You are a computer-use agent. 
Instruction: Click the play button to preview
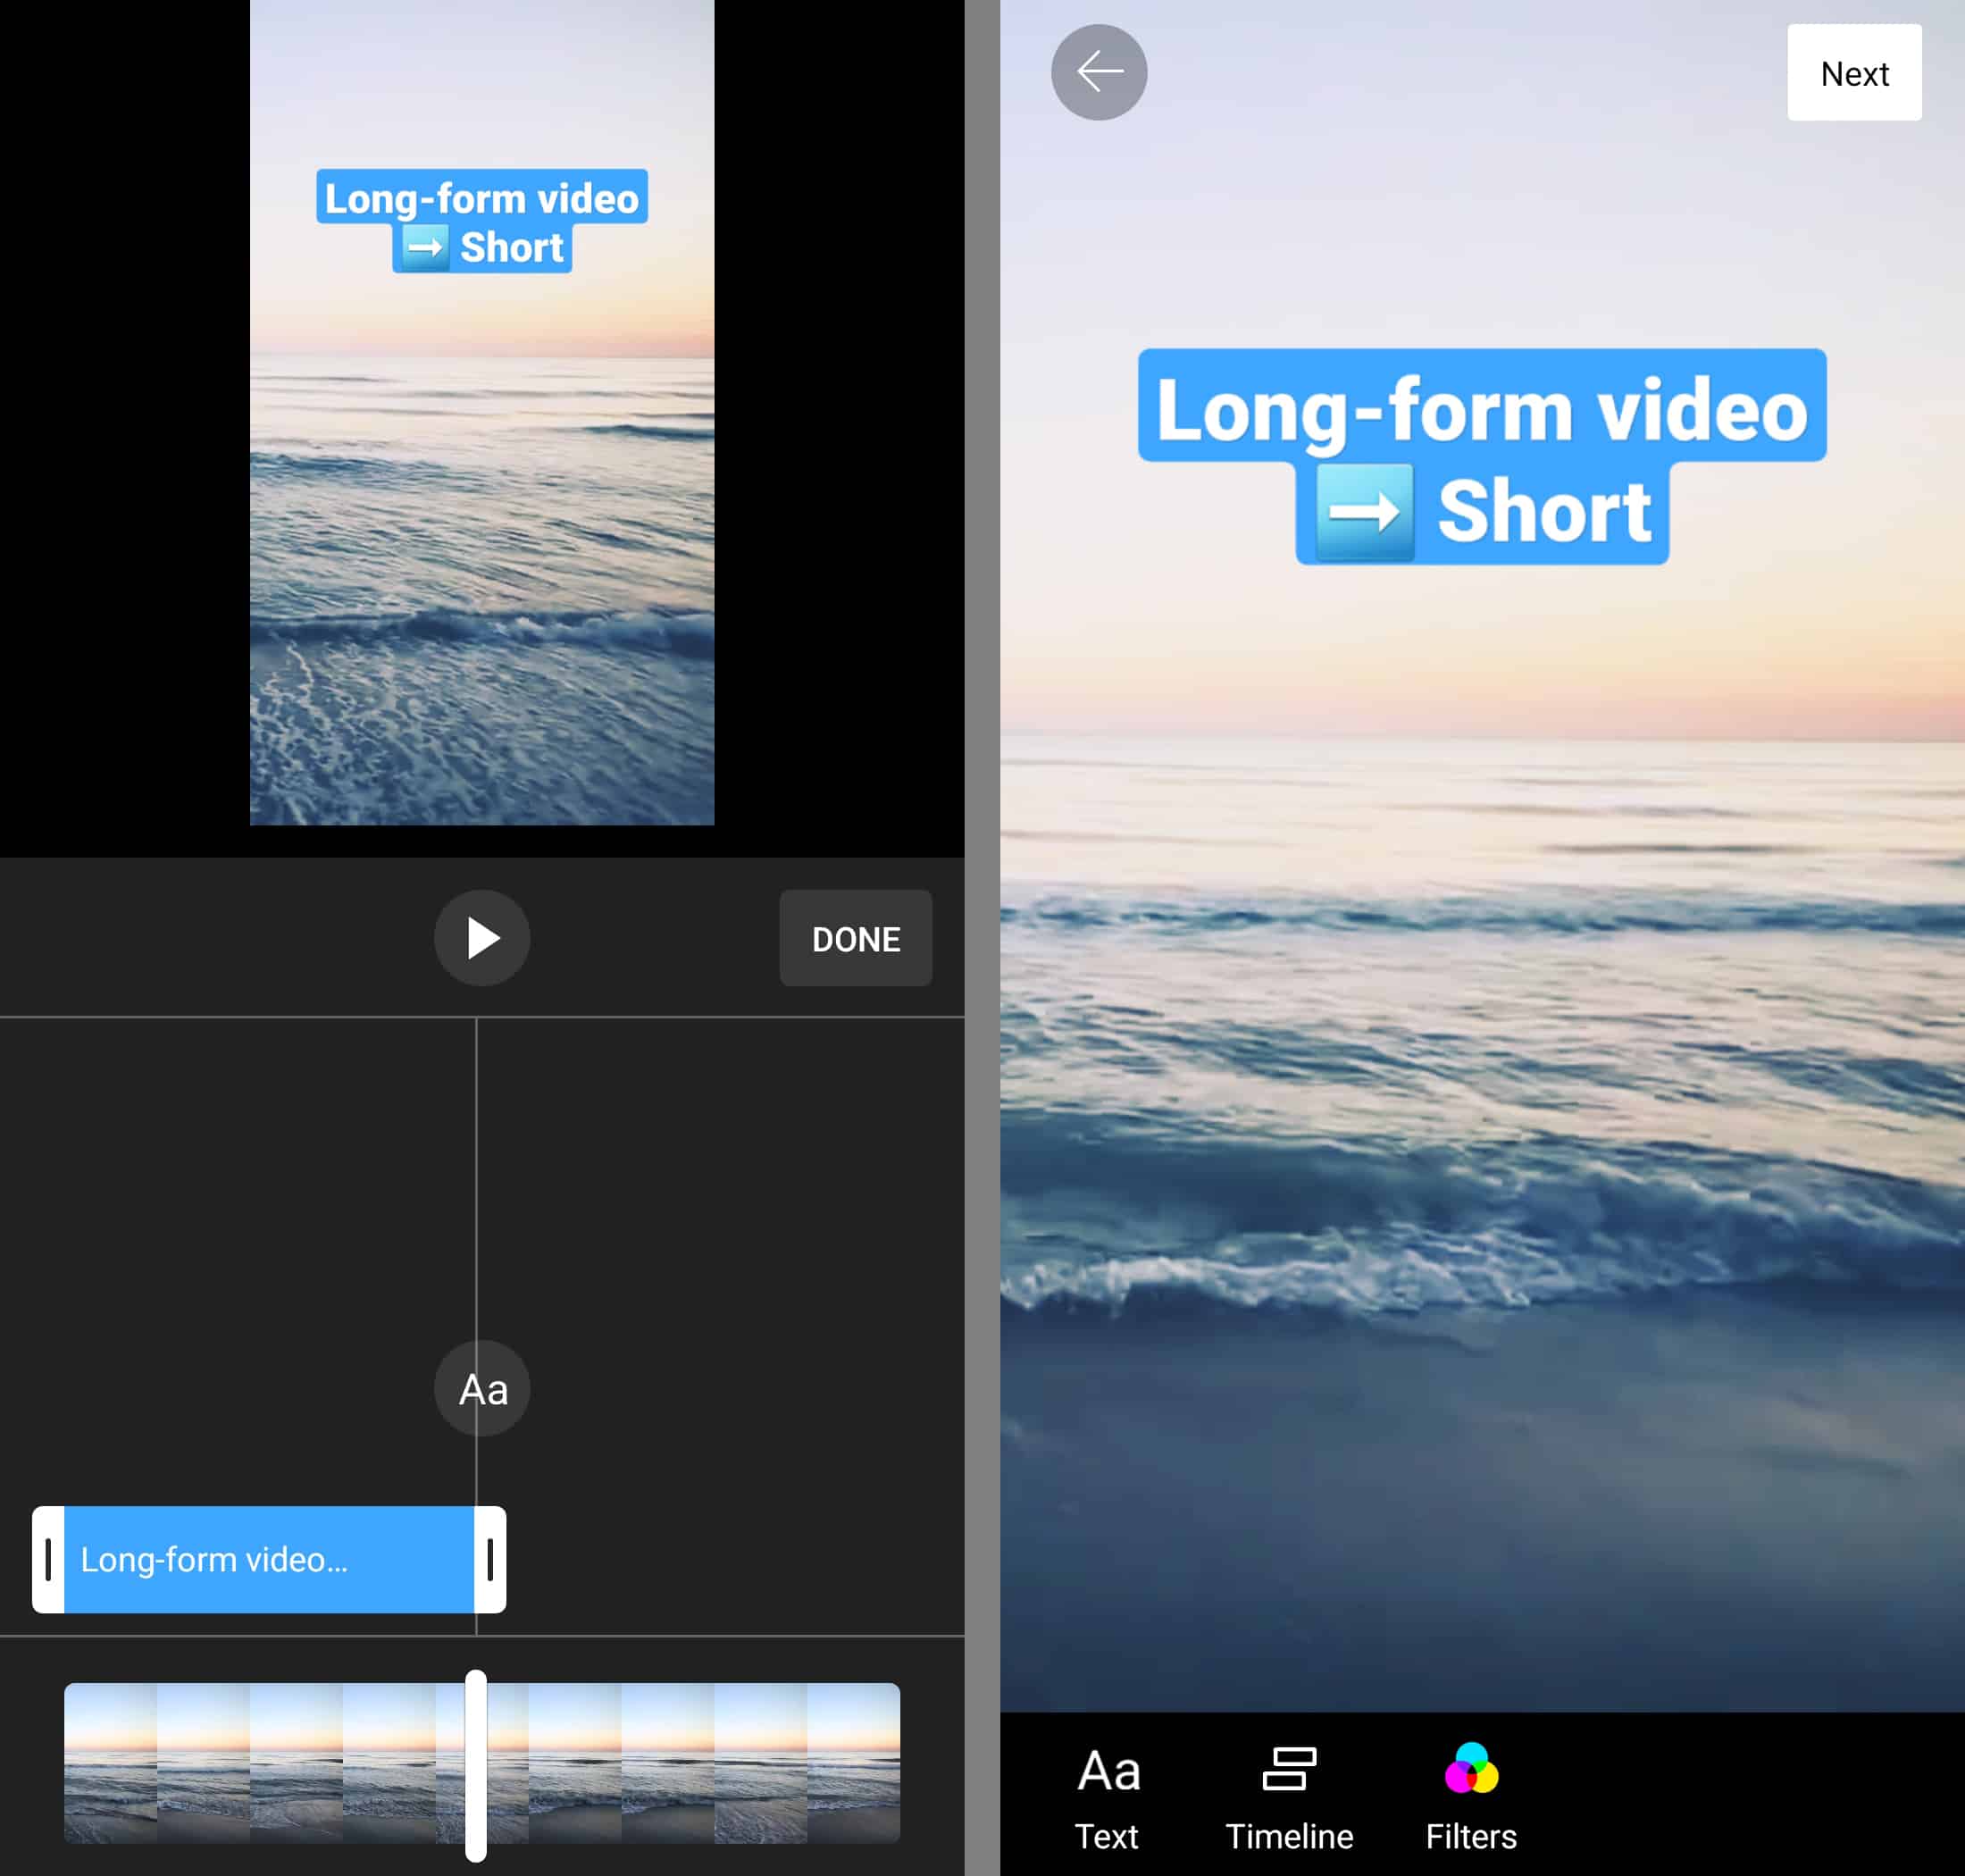[482, 937]
